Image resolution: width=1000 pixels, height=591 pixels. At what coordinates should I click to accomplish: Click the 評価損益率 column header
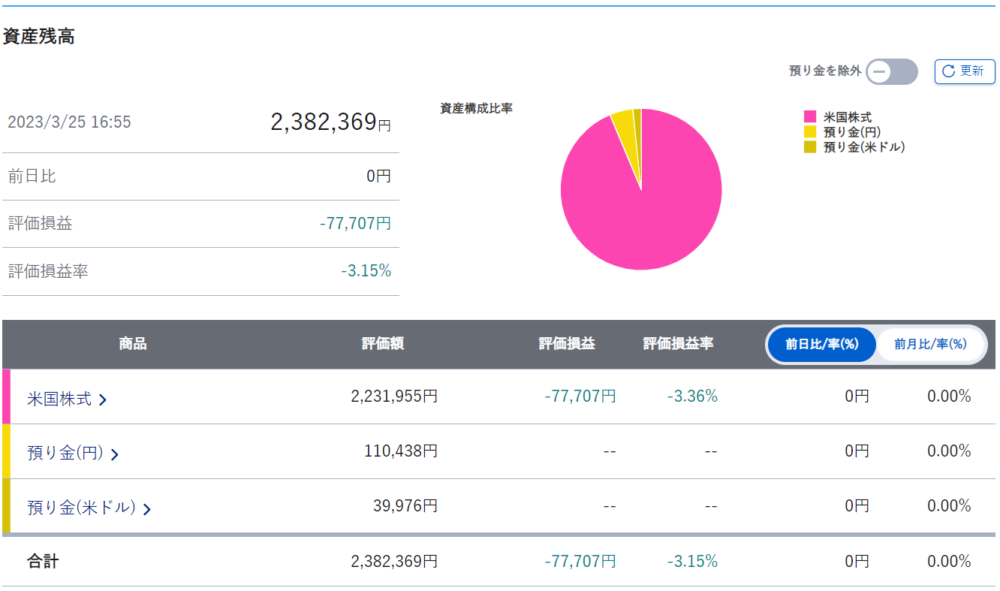[677, 344]
